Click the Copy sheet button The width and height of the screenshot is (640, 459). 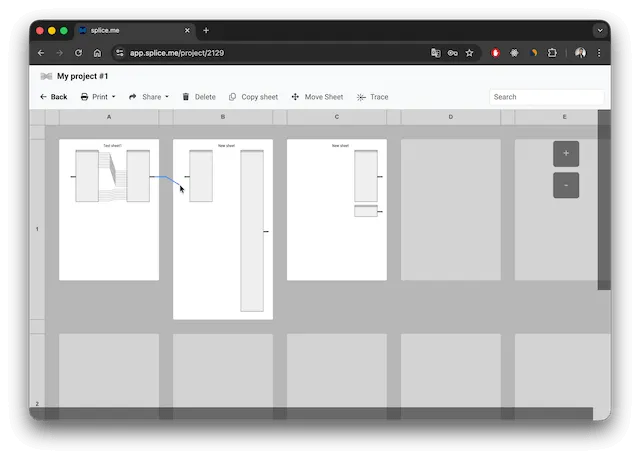(x=253, y=97)
